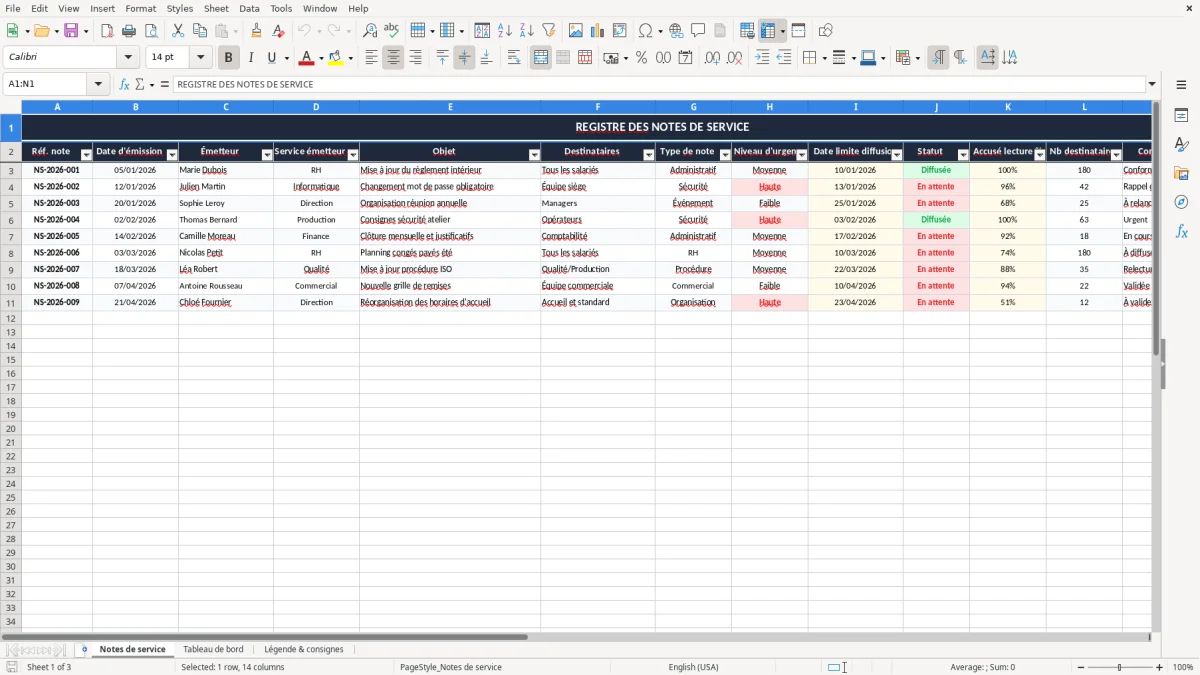Screen dimensions: 1200x675
Task: Click the AutoFilter funnel icon
Action: tap(549, 31)
